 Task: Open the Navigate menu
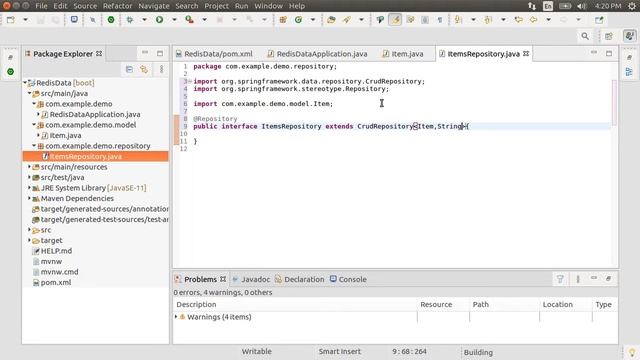[154, 6]
